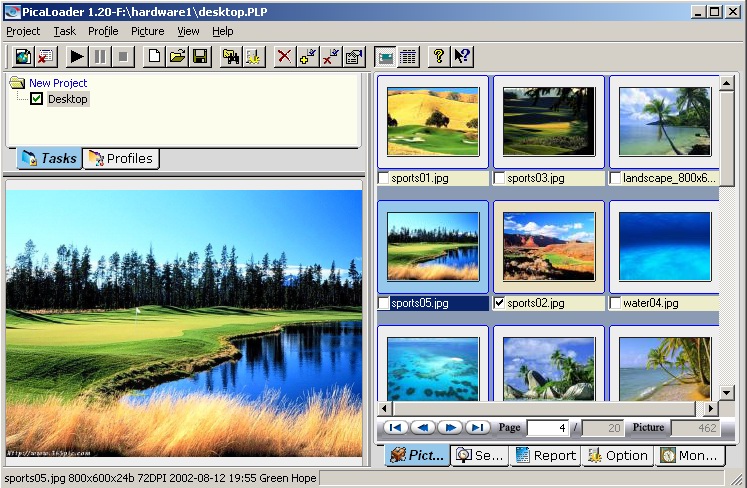This screenshot has width=747, height=488.
Task: Click the Stop task toolbar button
Action: pyautogui.click(x=123, y=56)
